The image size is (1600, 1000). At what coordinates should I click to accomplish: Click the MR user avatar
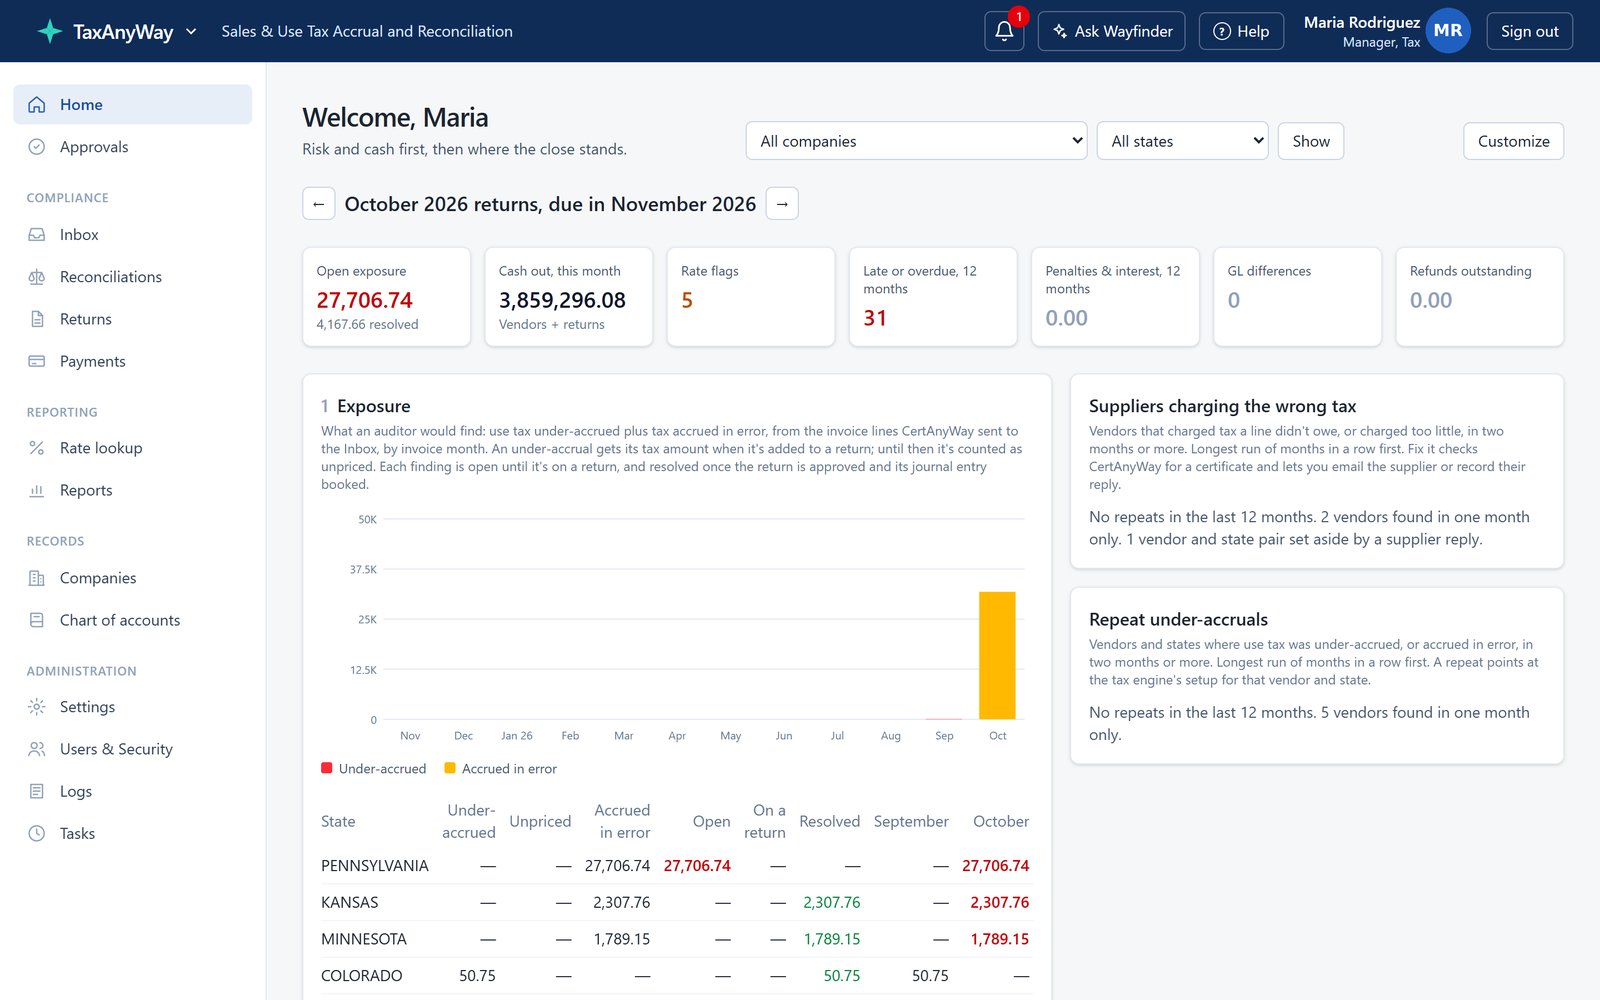[x=1447, y=31]
